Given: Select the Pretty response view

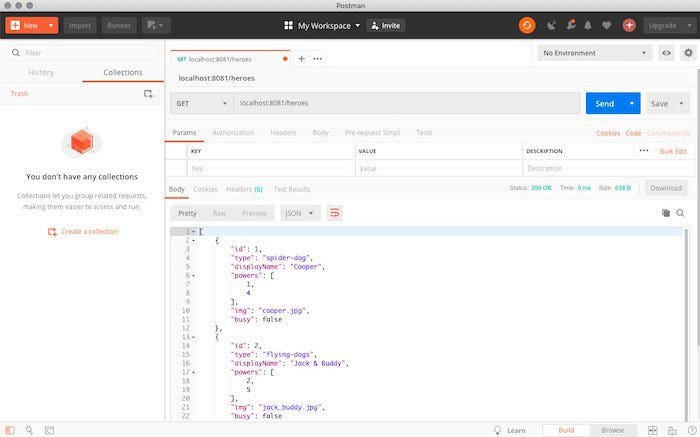Looking at the screenshot, I should 187,213.
